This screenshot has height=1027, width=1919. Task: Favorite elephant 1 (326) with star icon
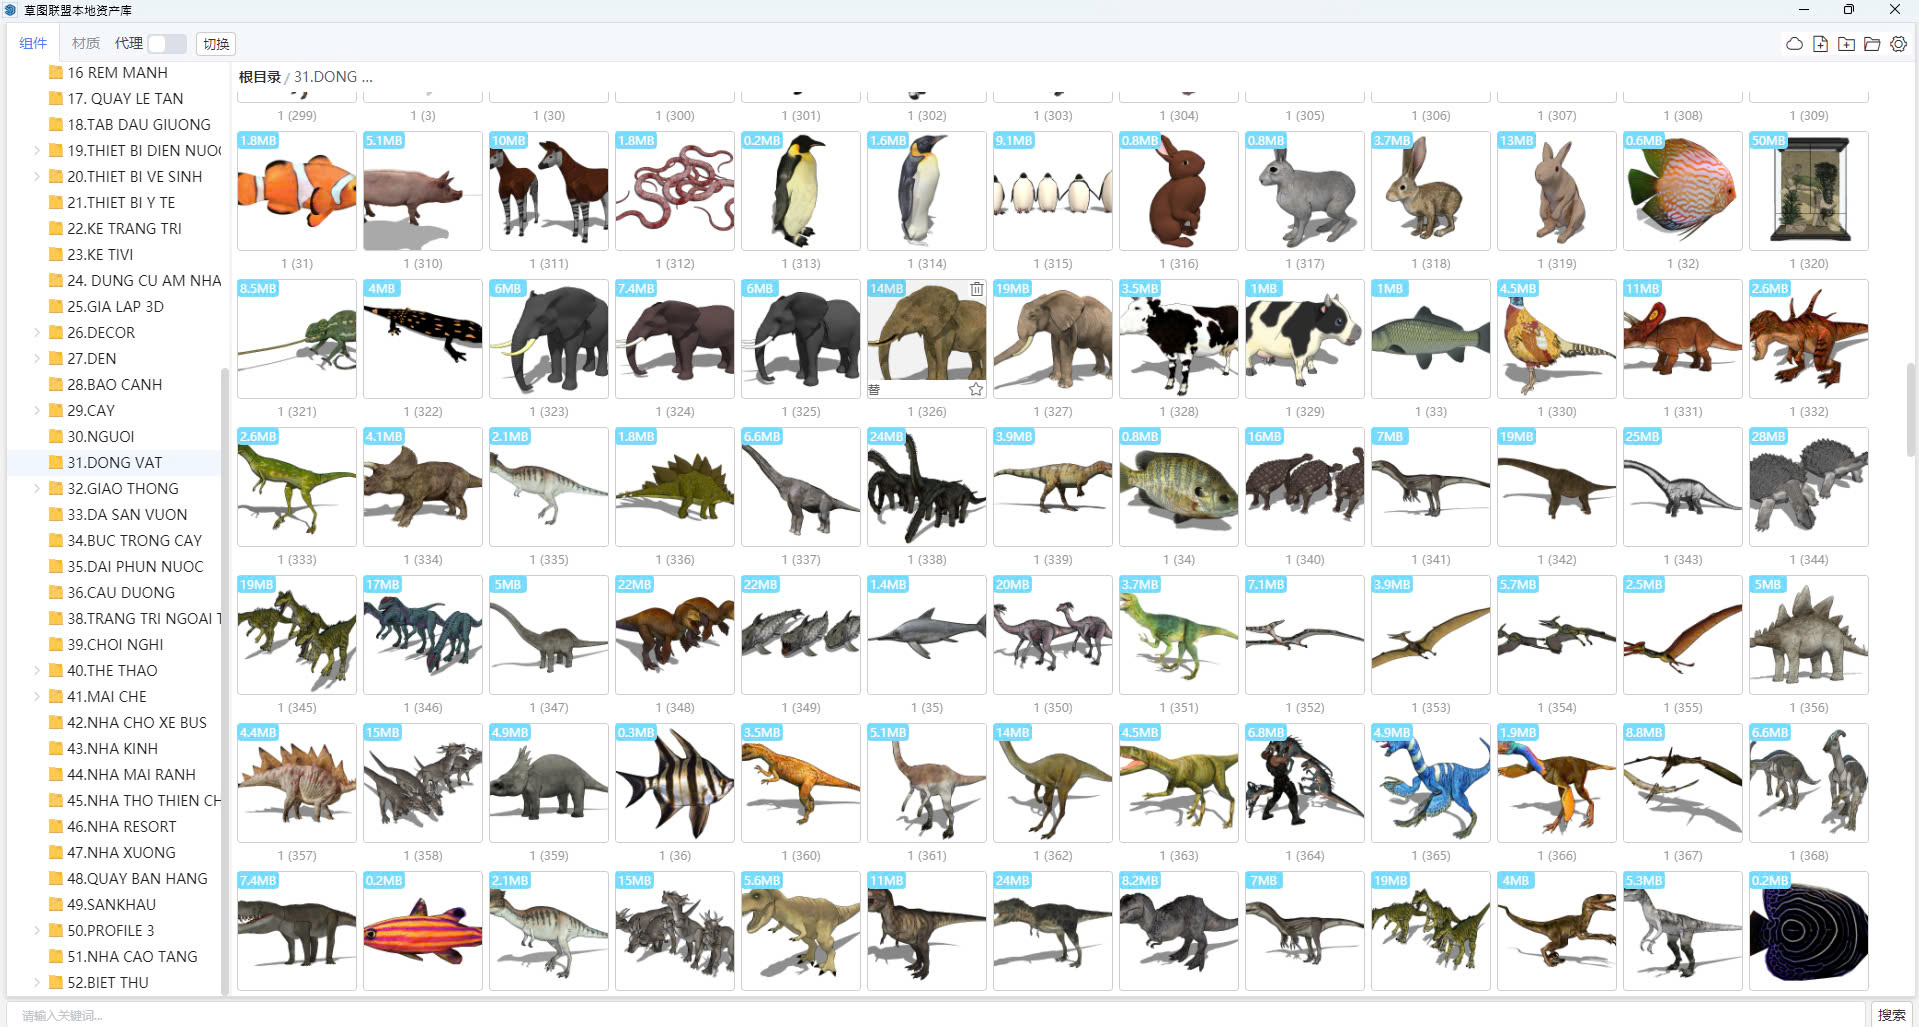[x=976, y=389]
